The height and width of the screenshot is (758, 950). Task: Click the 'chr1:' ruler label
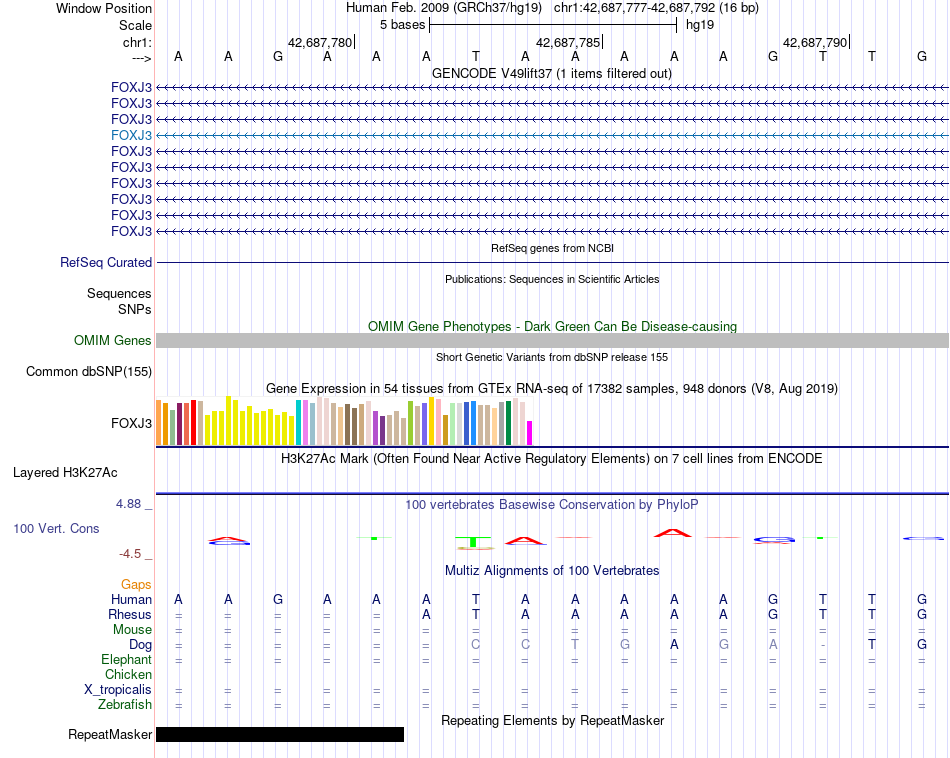pyautogui.click(x=137, y=42)
